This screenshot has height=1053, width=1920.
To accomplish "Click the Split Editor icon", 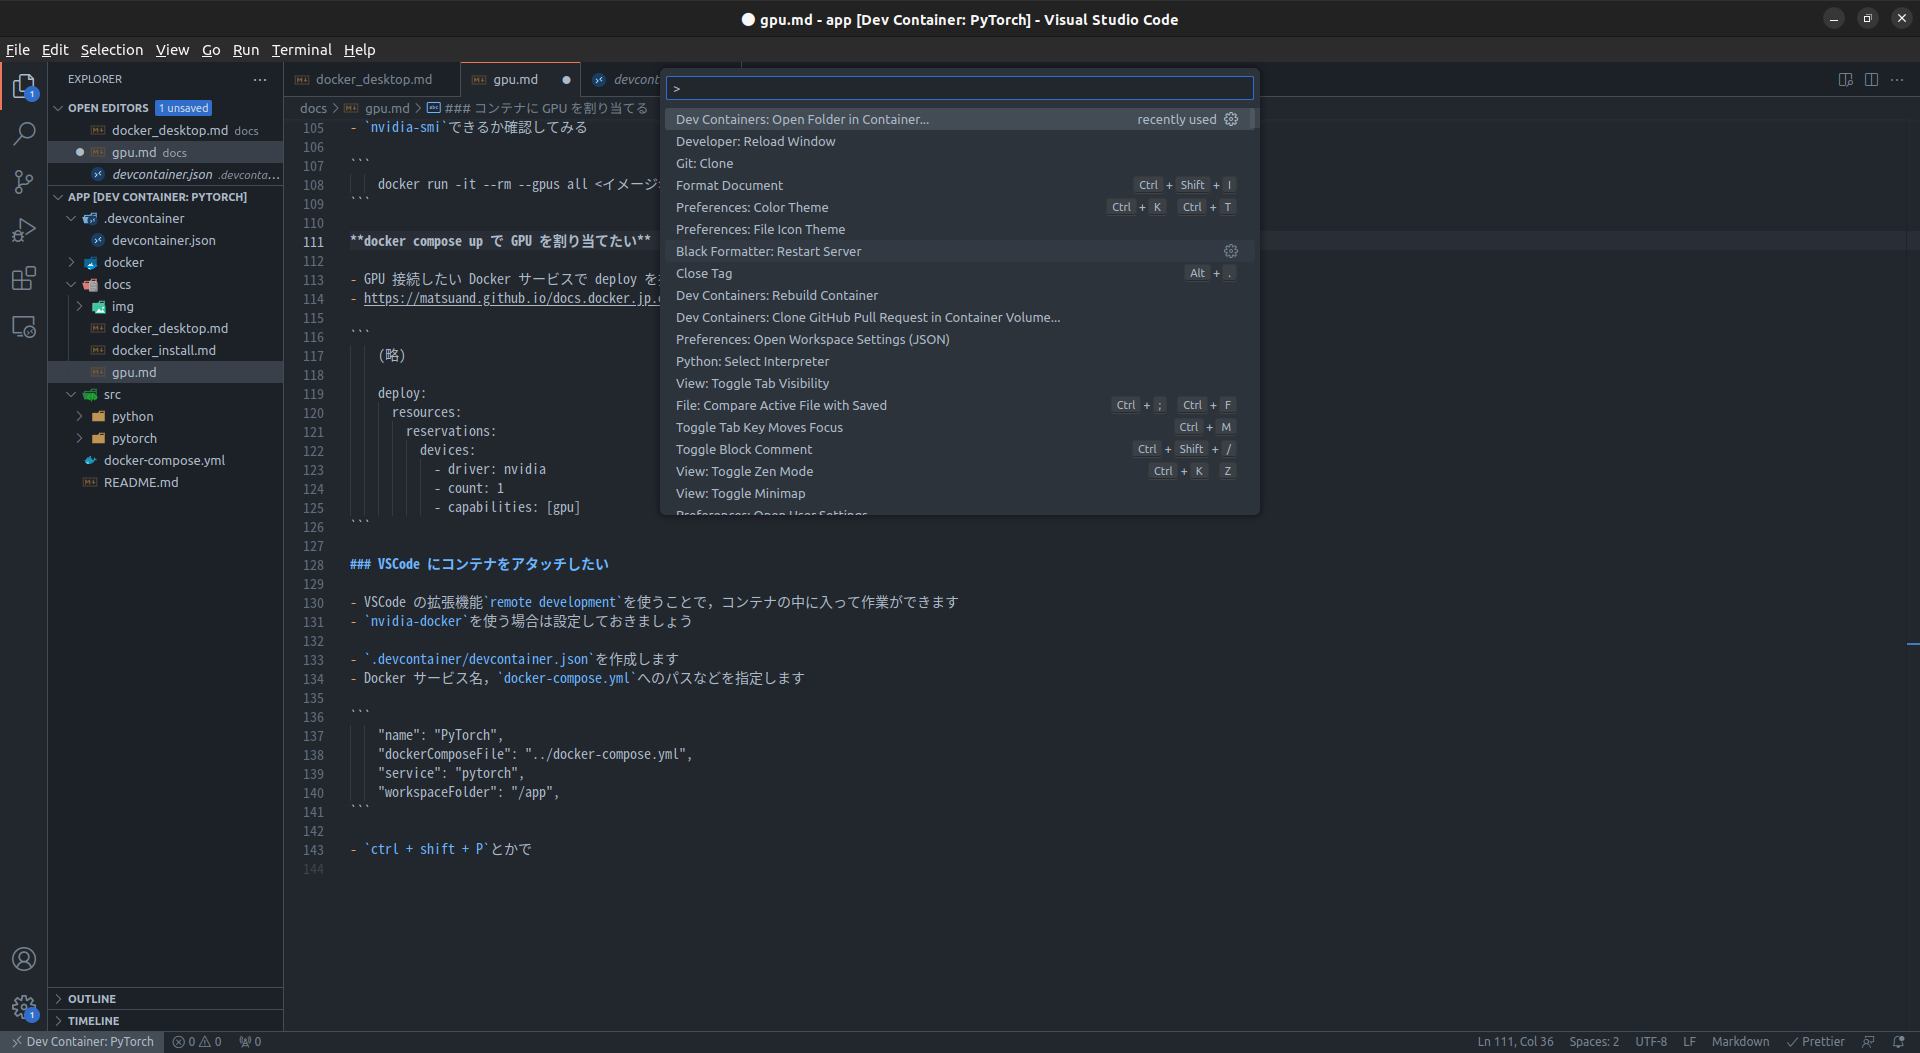I will click(x=1871, y=79).
